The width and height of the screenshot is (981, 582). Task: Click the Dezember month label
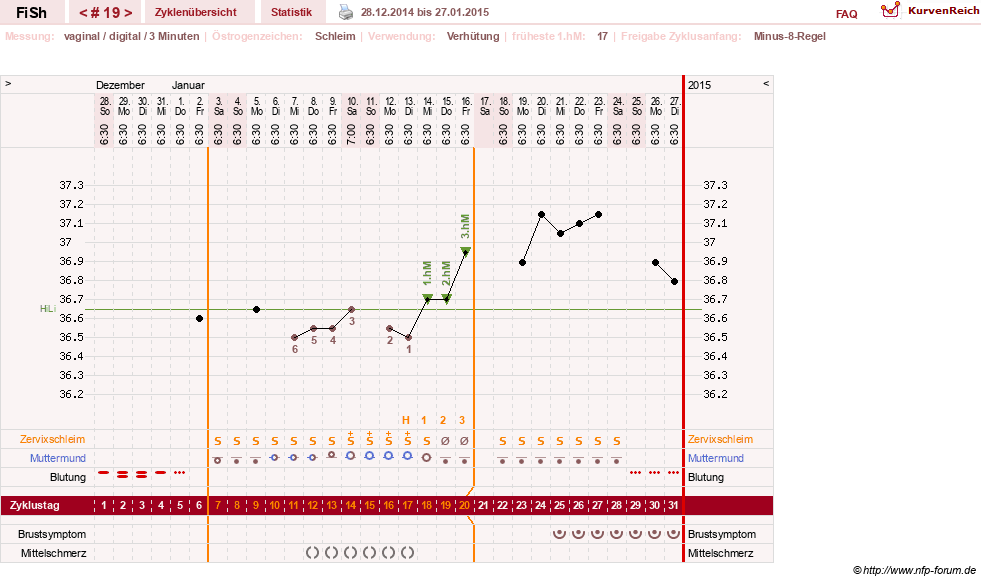(x=120, y=85)
